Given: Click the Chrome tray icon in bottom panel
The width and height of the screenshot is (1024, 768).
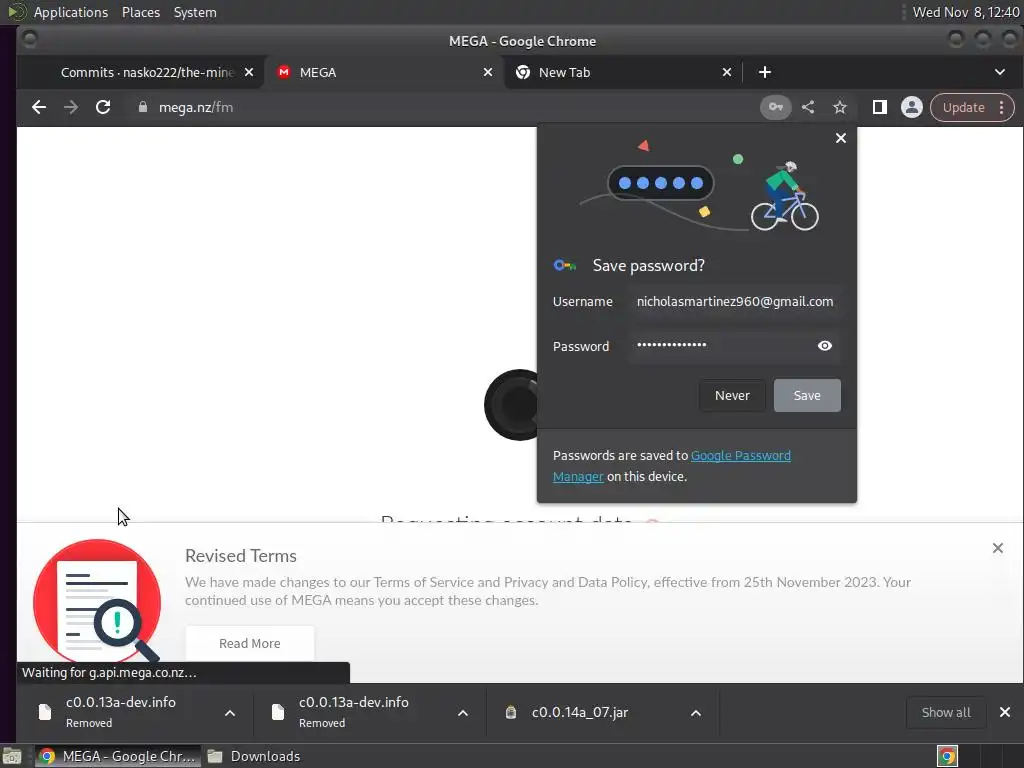Looking at the screenshot, I should tap(947, 756).
